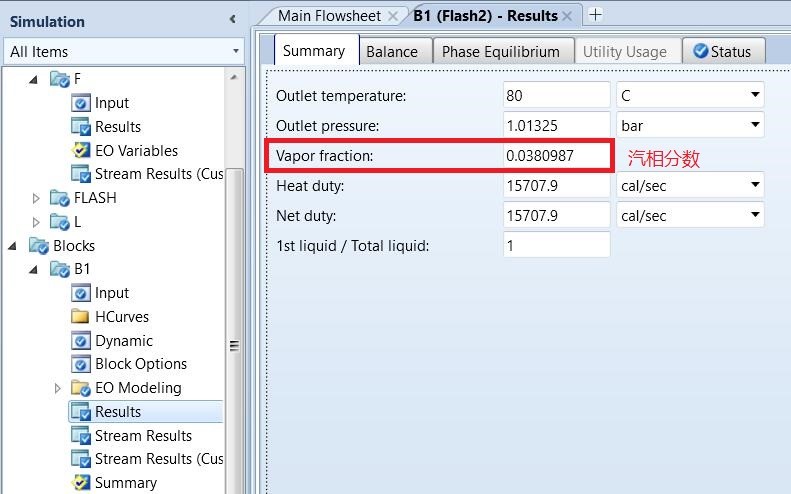Open the outlet temperature unit dropdown
The image size is (791, 494).
pos(754,96)
